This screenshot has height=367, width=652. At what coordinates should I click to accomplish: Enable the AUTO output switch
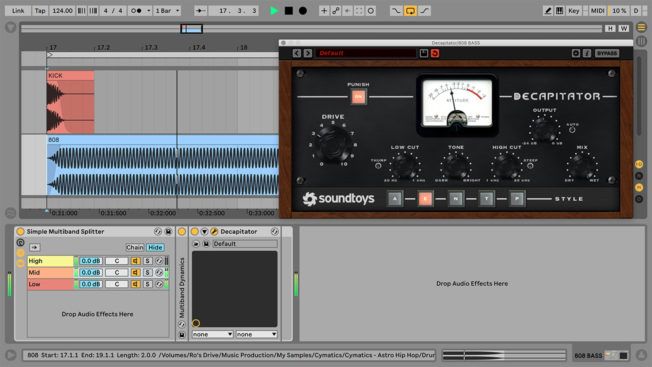572,130
